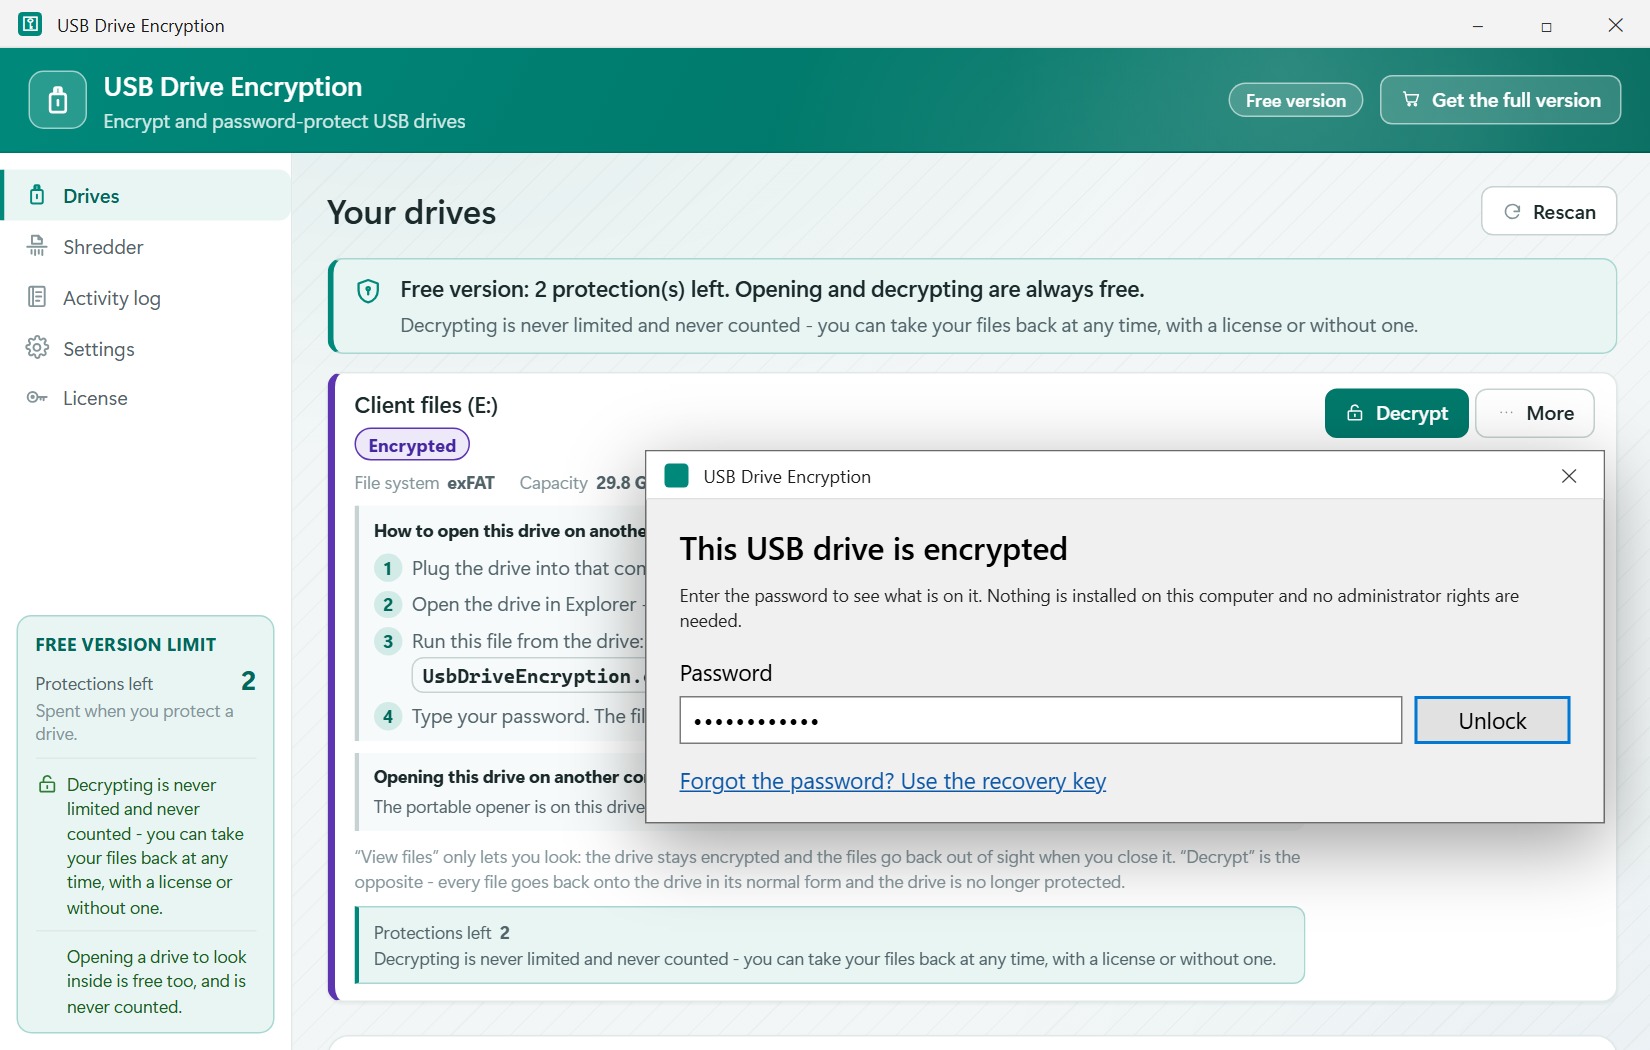Screen dimensions: 1650x1050
Task: Open the Shredder section in the sidebar
Action: tap(146, 247)
